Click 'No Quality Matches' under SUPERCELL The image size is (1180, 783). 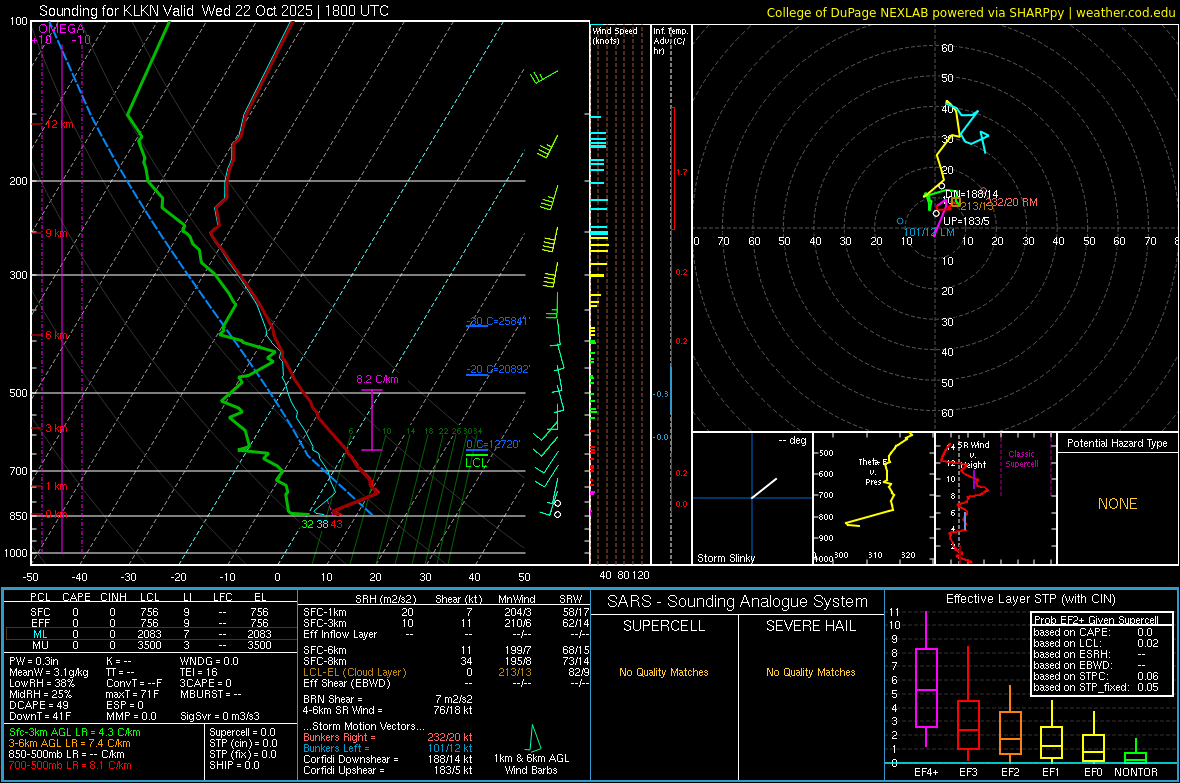[x=664, y=672]
